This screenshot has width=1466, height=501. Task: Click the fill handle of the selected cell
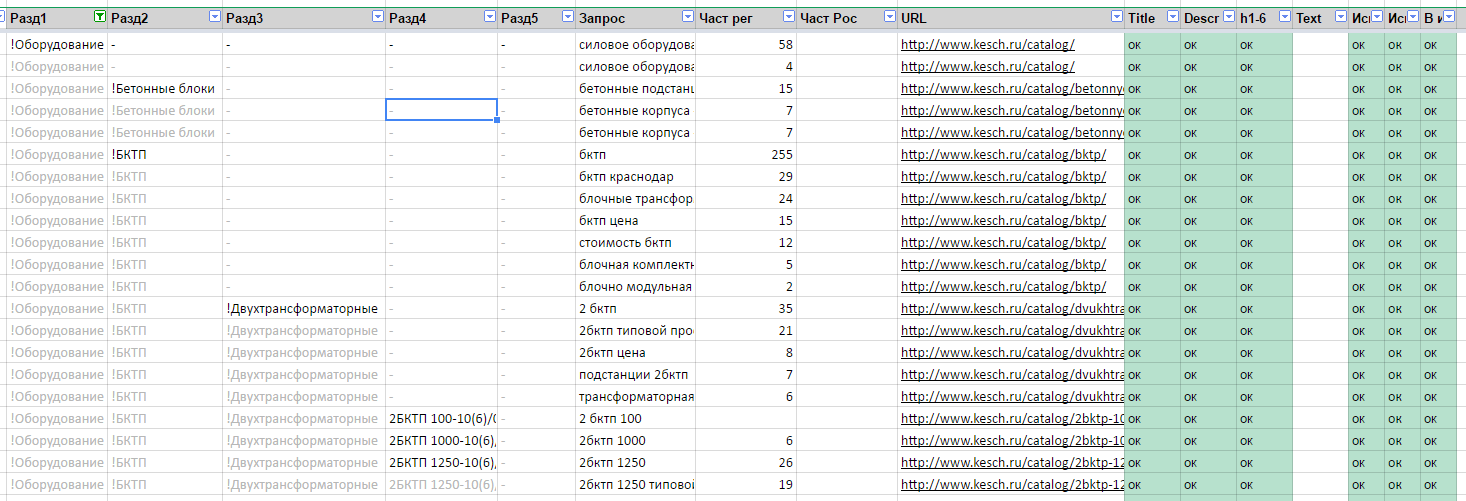(497, 120)
